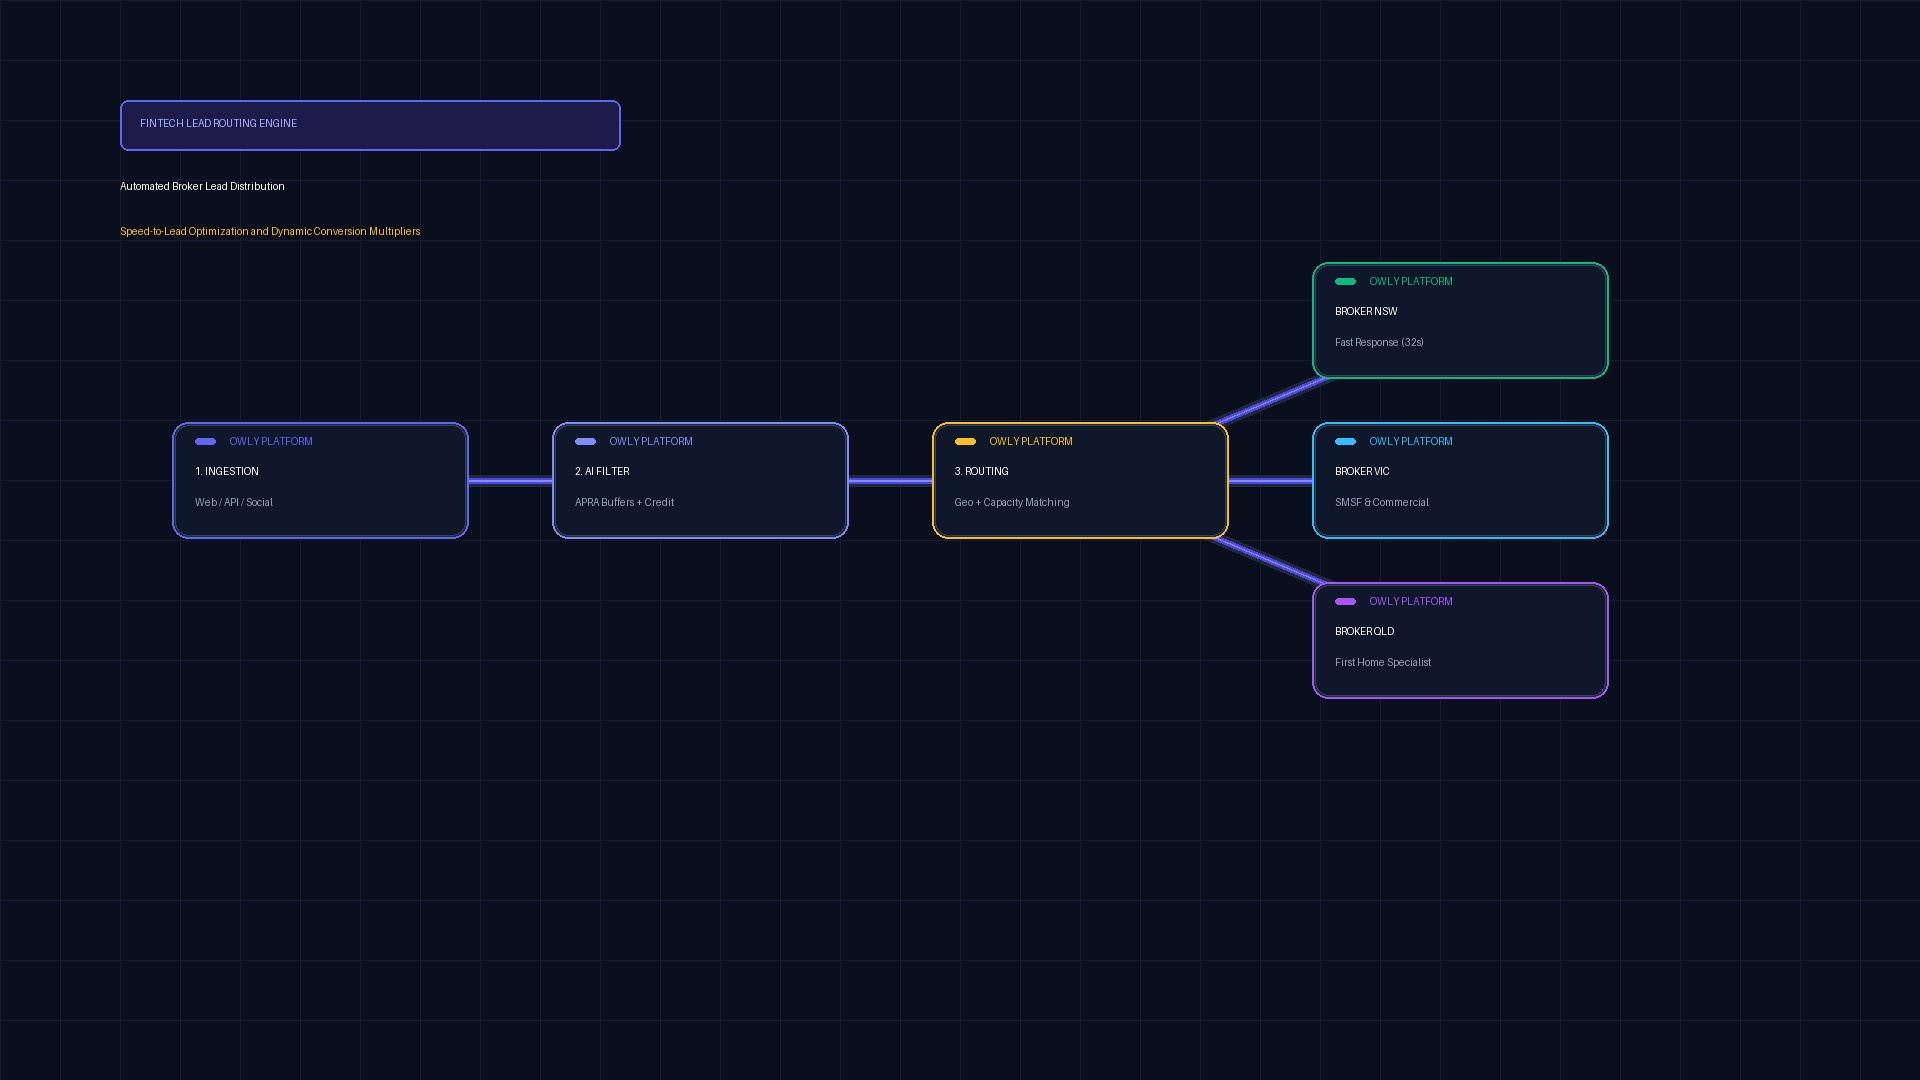
Task: Click 'Web / API / Social' description text
Action: click(x=234, y=502)
